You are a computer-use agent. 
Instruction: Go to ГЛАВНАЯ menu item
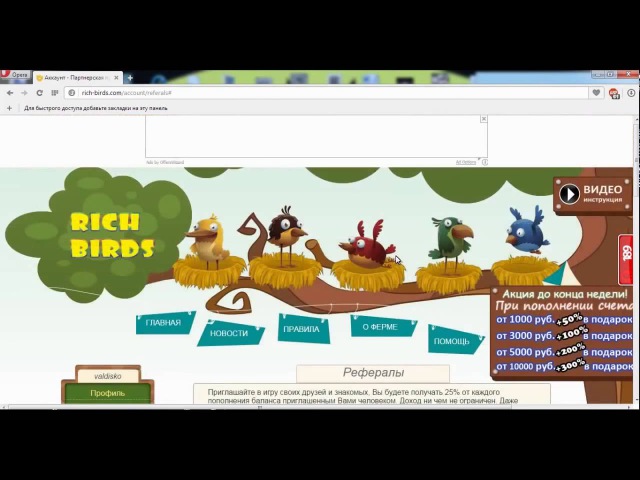163,322
